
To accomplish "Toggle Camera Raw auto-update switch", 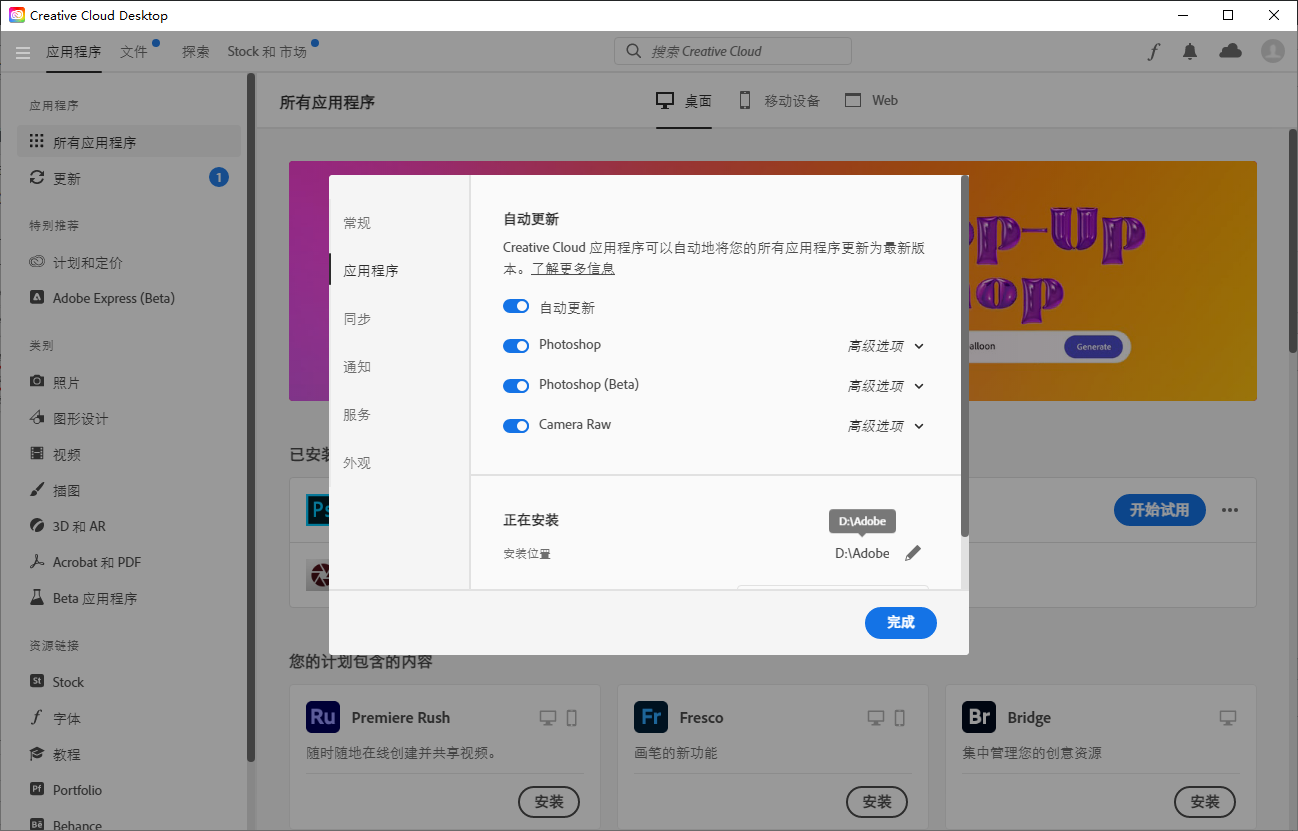I will click(516, 426).
